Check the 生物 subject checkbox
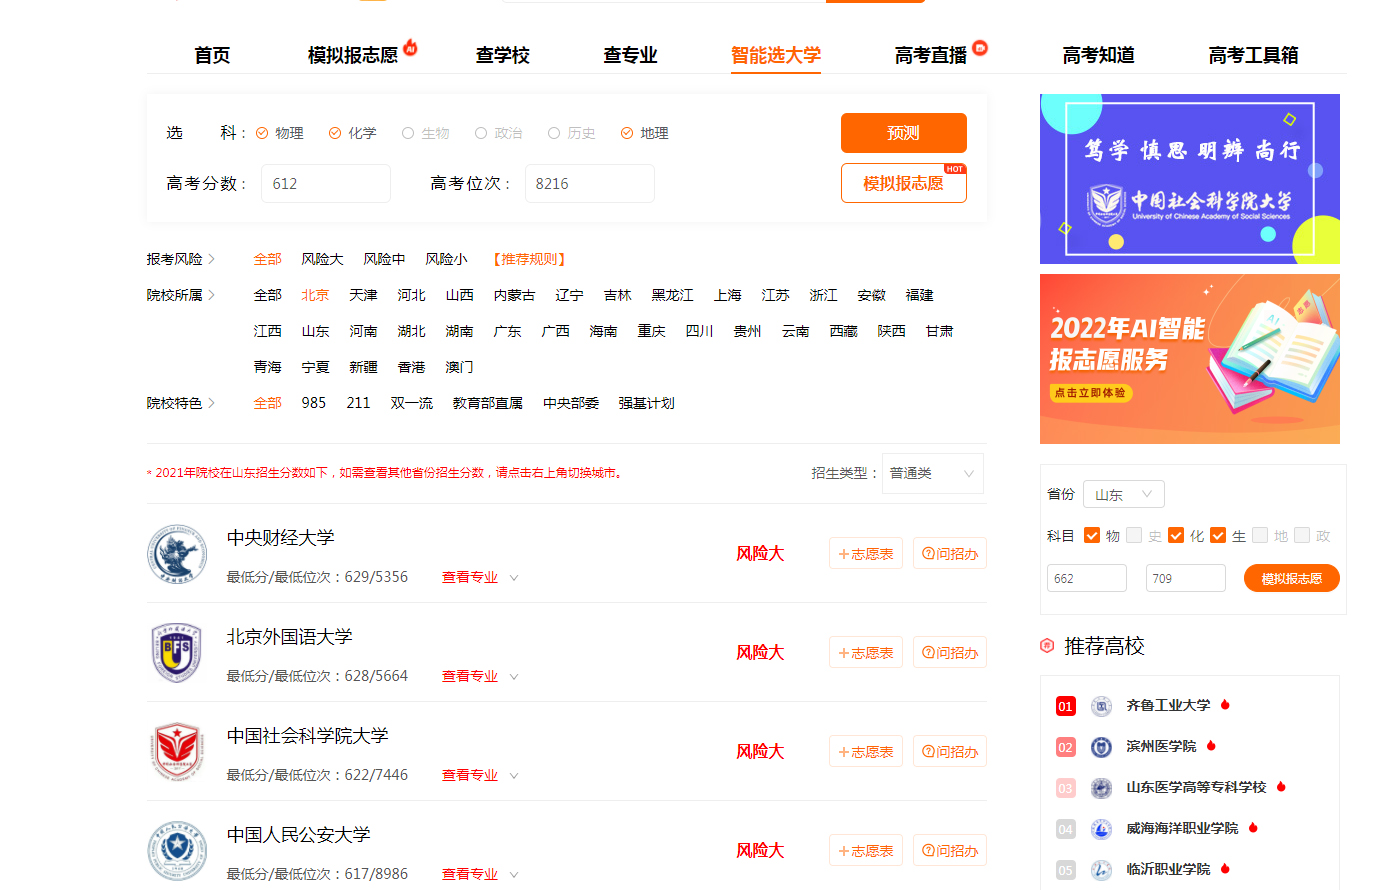The width and height of the screenshot is (1384, 890). pyautogui.click(x=408, y=132)
